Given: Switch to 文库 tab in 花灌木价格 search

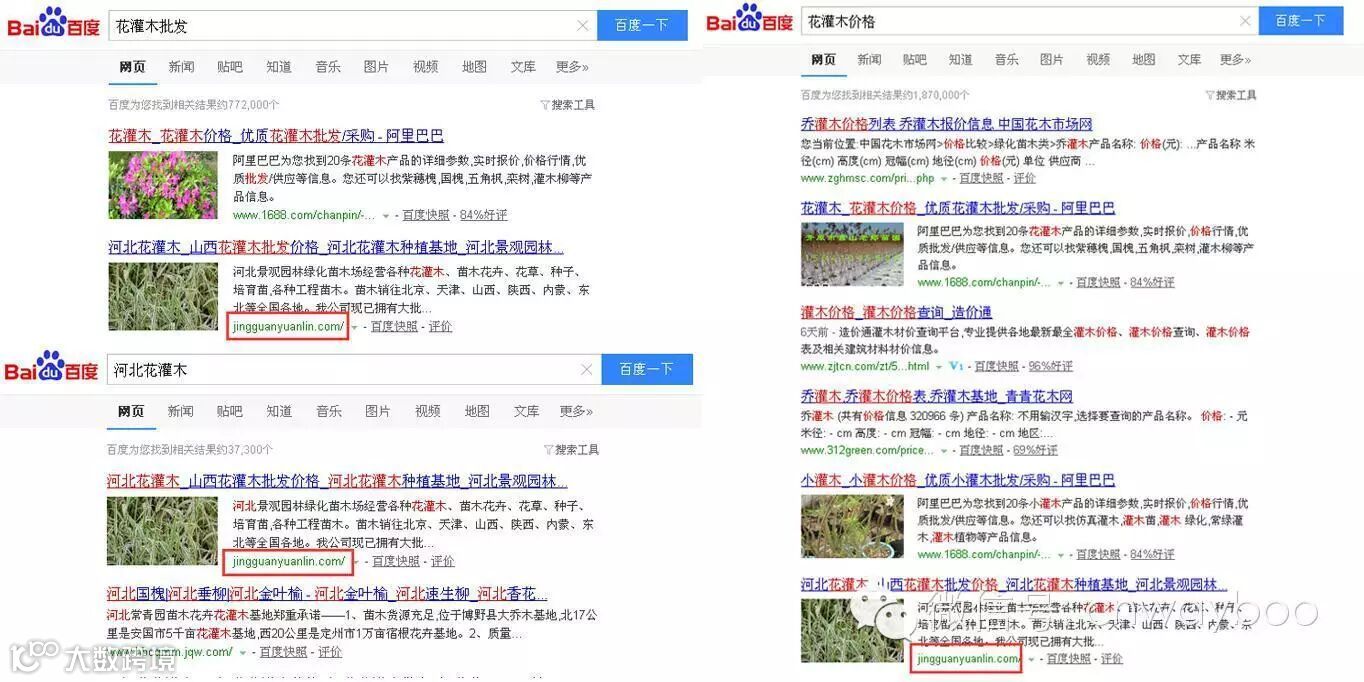Looking at the screenshot, I should coord(1189,60).
